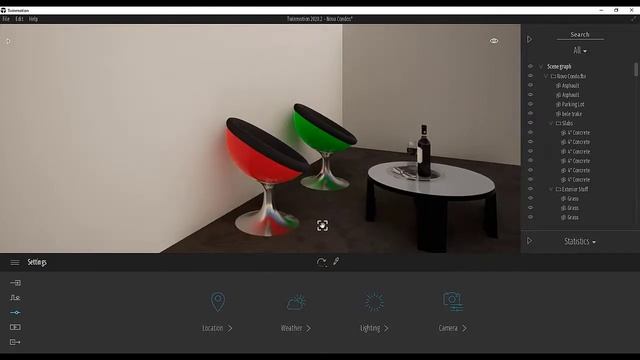Click the Settings breadcrumb label

point(37,262)
